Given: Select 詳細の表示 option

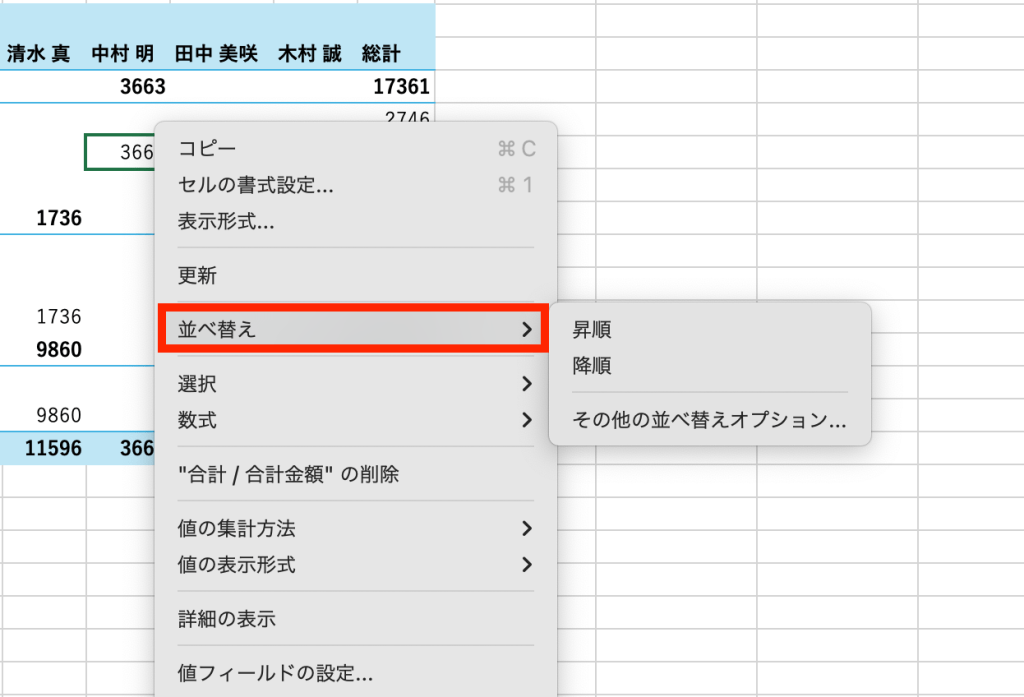Looking at the screenshot, I should [226, 619].
